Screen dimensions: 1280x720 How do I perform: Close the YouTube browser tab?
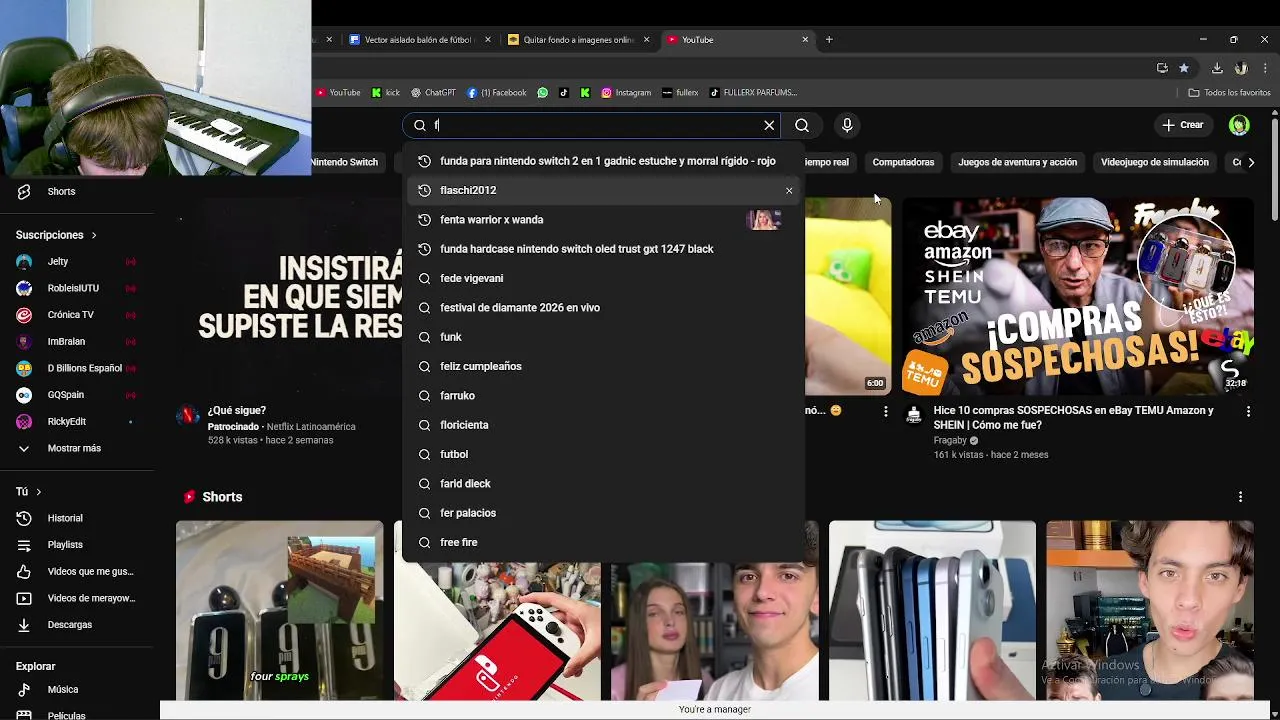(805, 40)
